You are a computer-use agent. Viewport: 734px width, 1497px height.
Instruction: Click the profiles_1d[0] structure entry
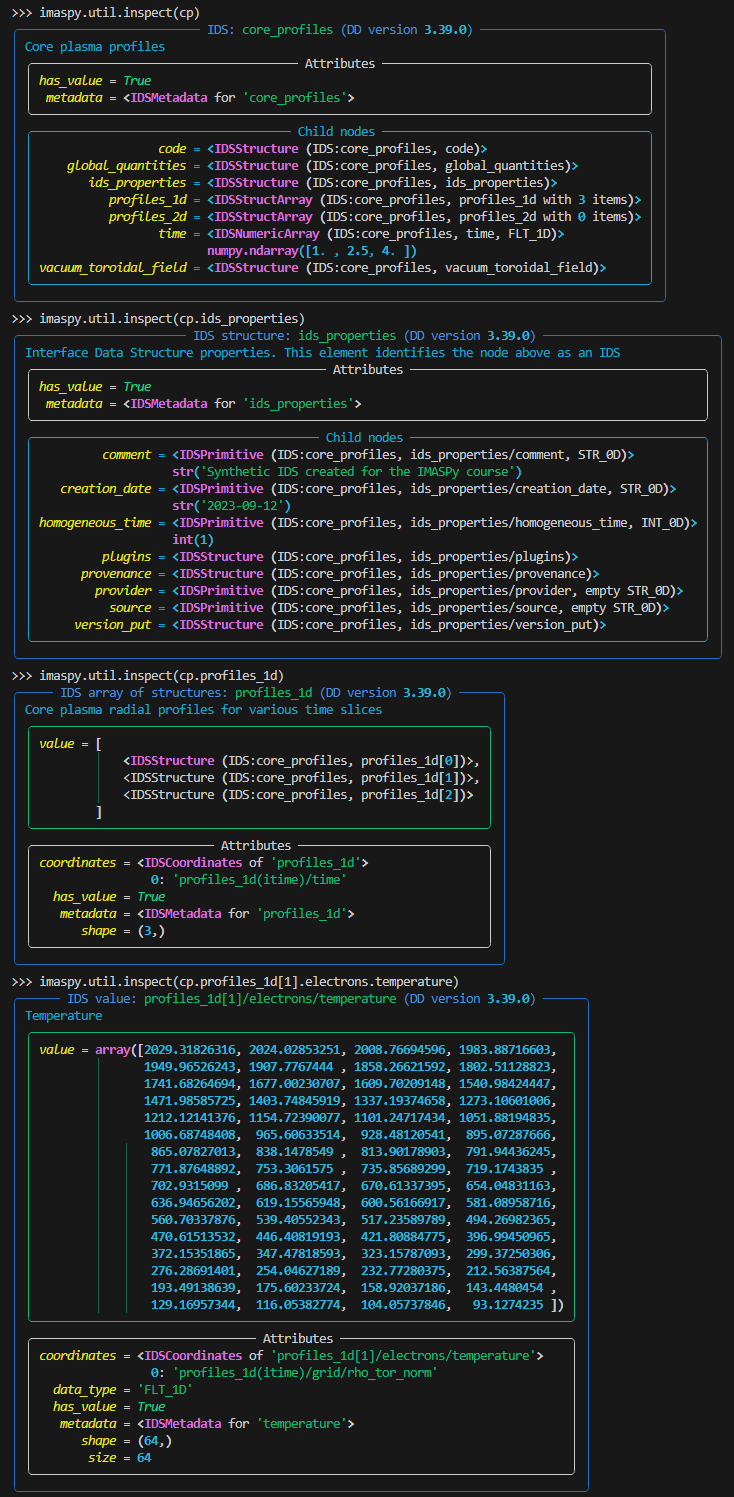[295, 761]
